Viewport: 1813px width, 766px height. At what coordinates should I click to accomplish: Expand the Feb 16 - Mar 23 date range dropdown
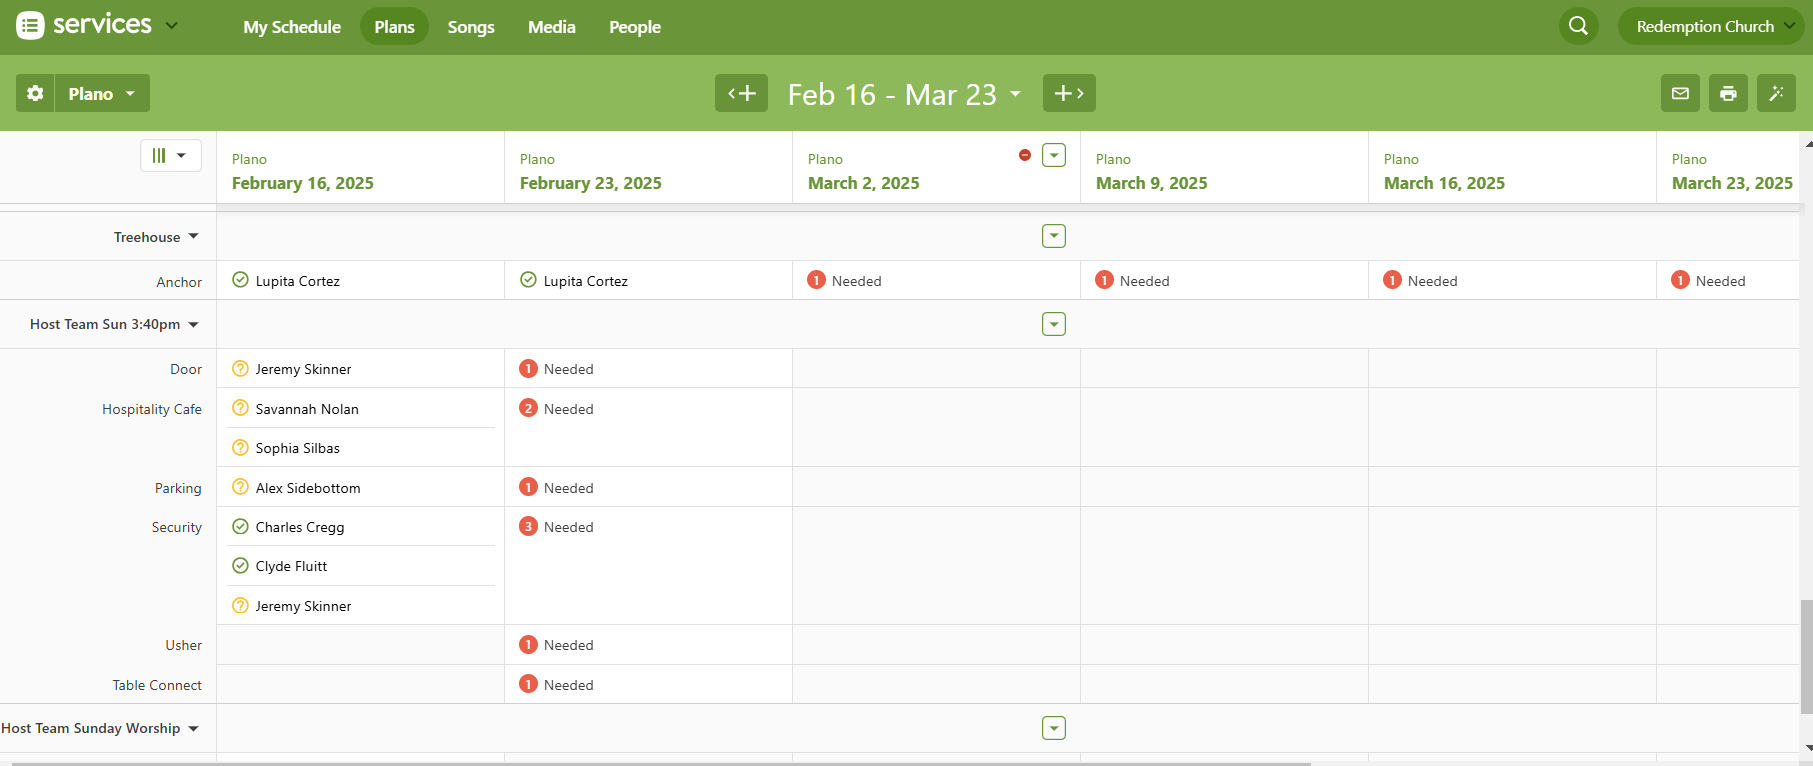pyautogui.click(x=1015, y=94)
